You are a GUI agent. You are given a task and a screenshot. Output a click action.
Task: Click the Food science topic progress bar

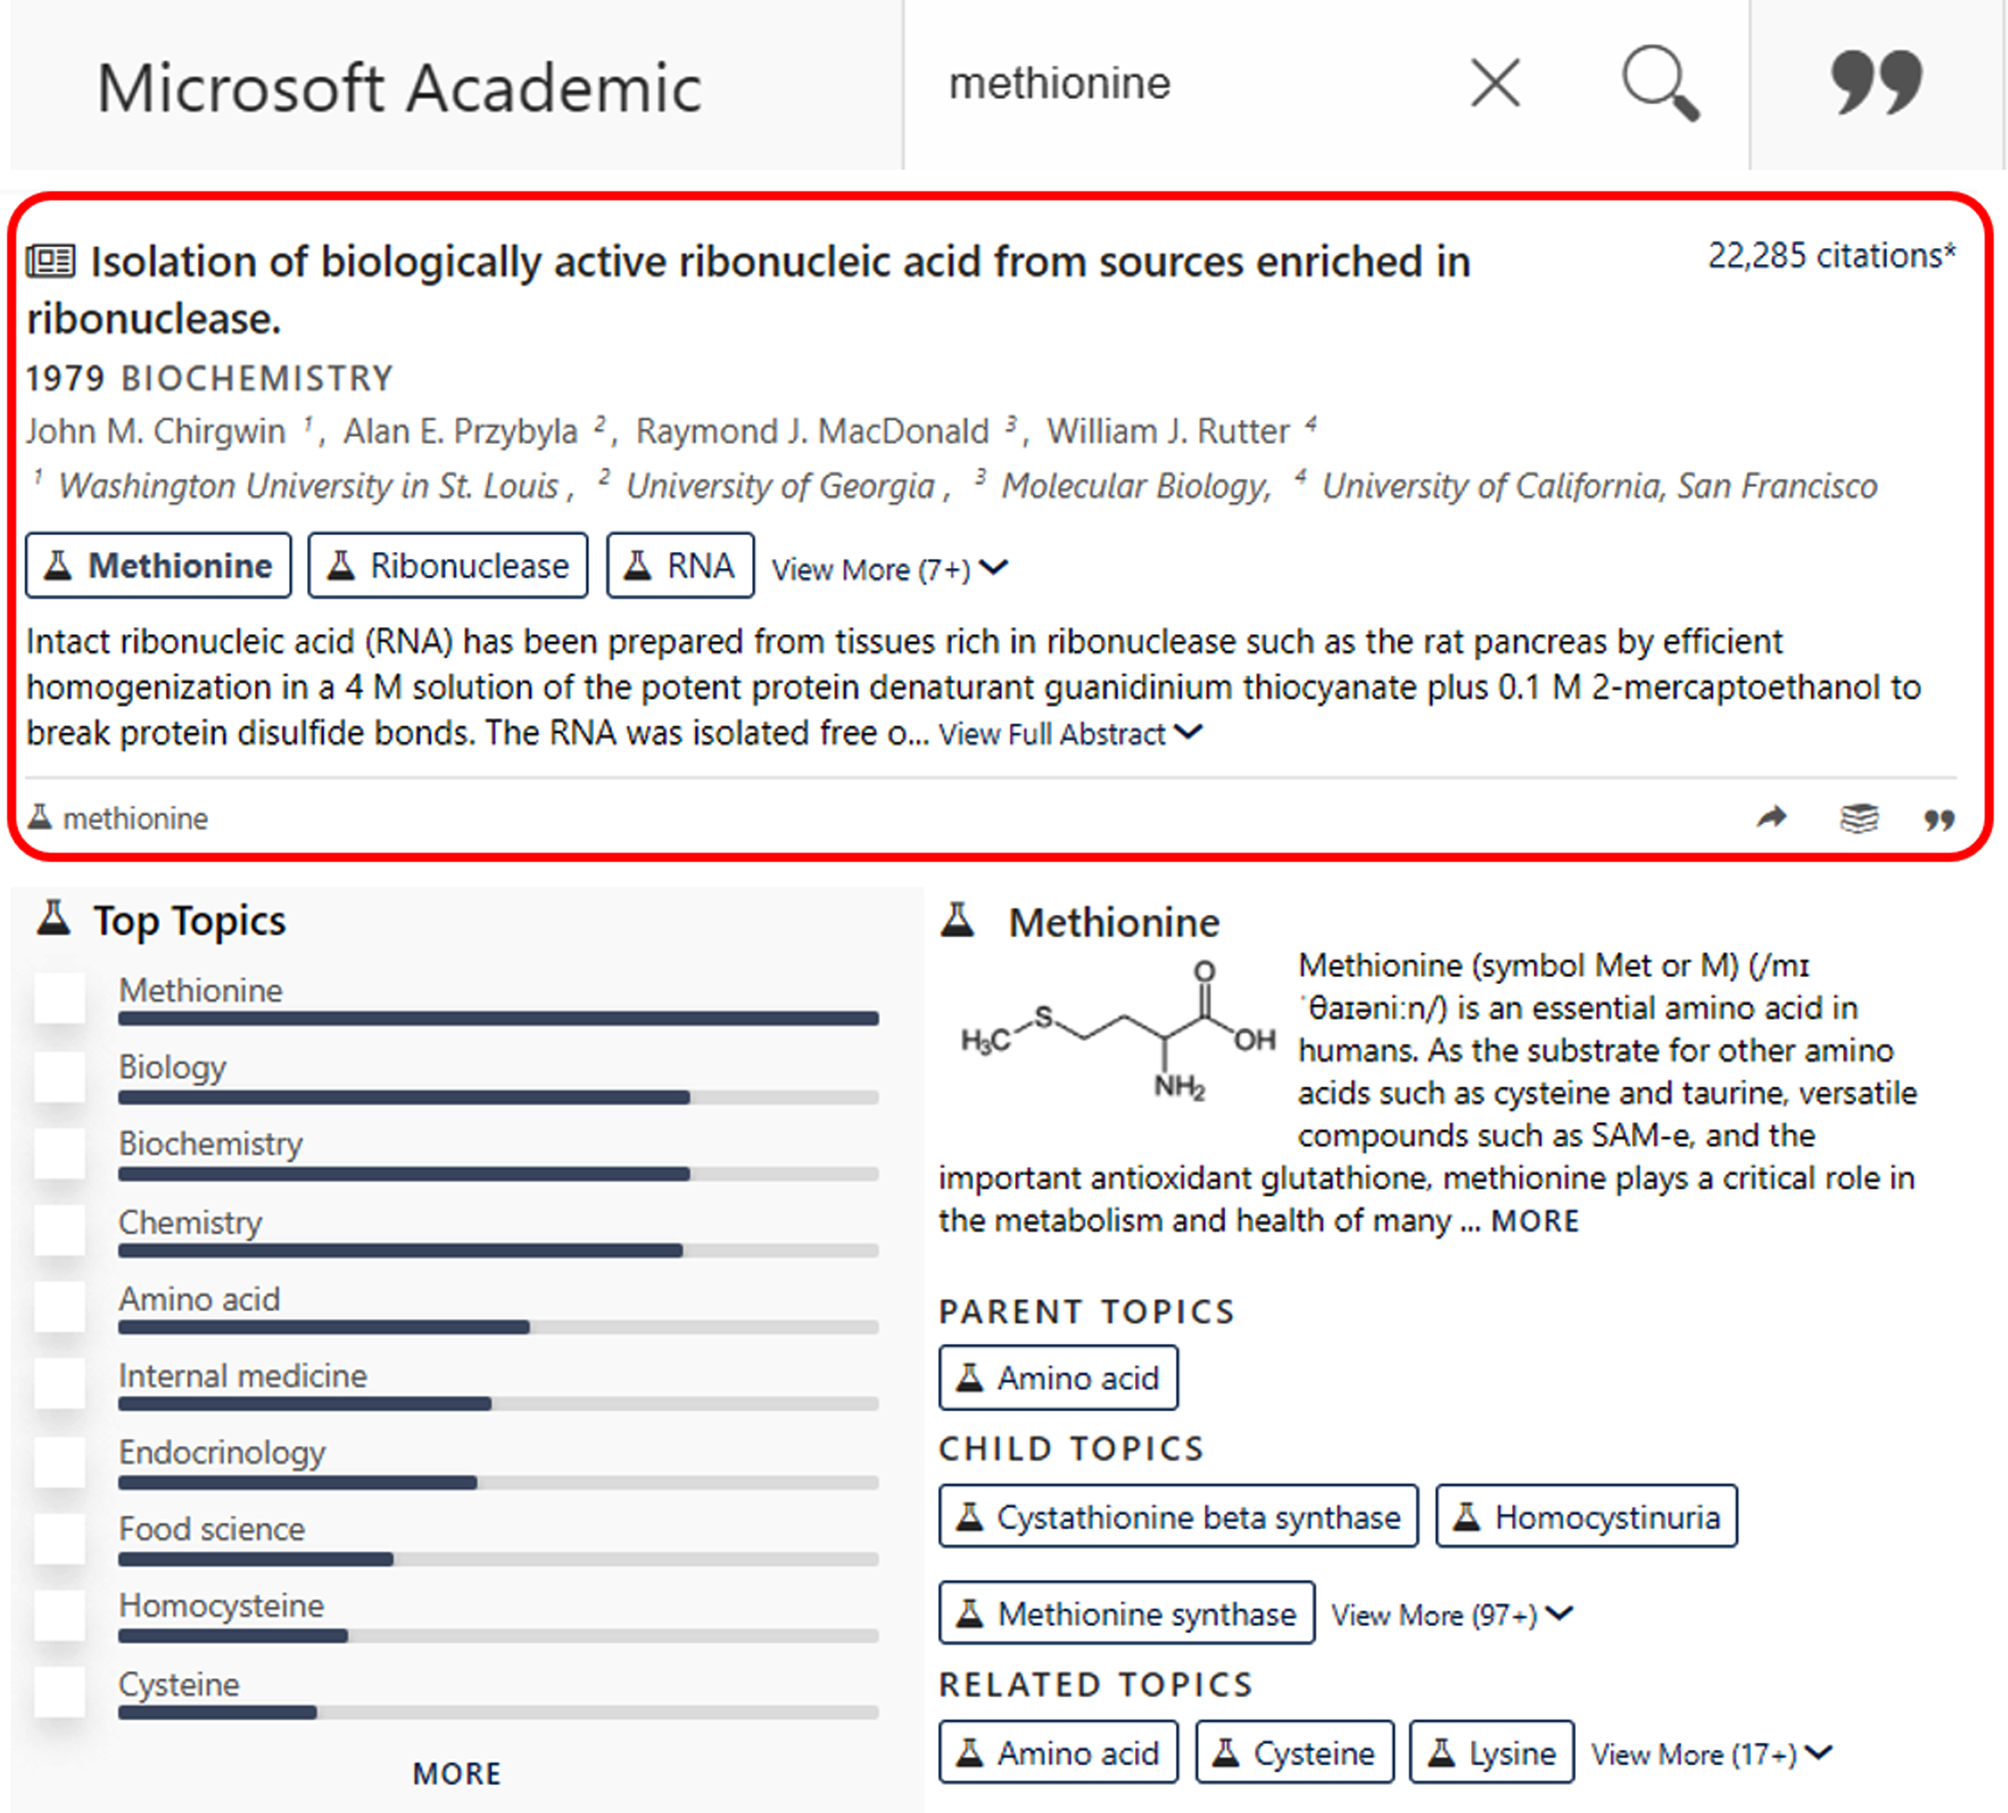[x=498, y=1559]
